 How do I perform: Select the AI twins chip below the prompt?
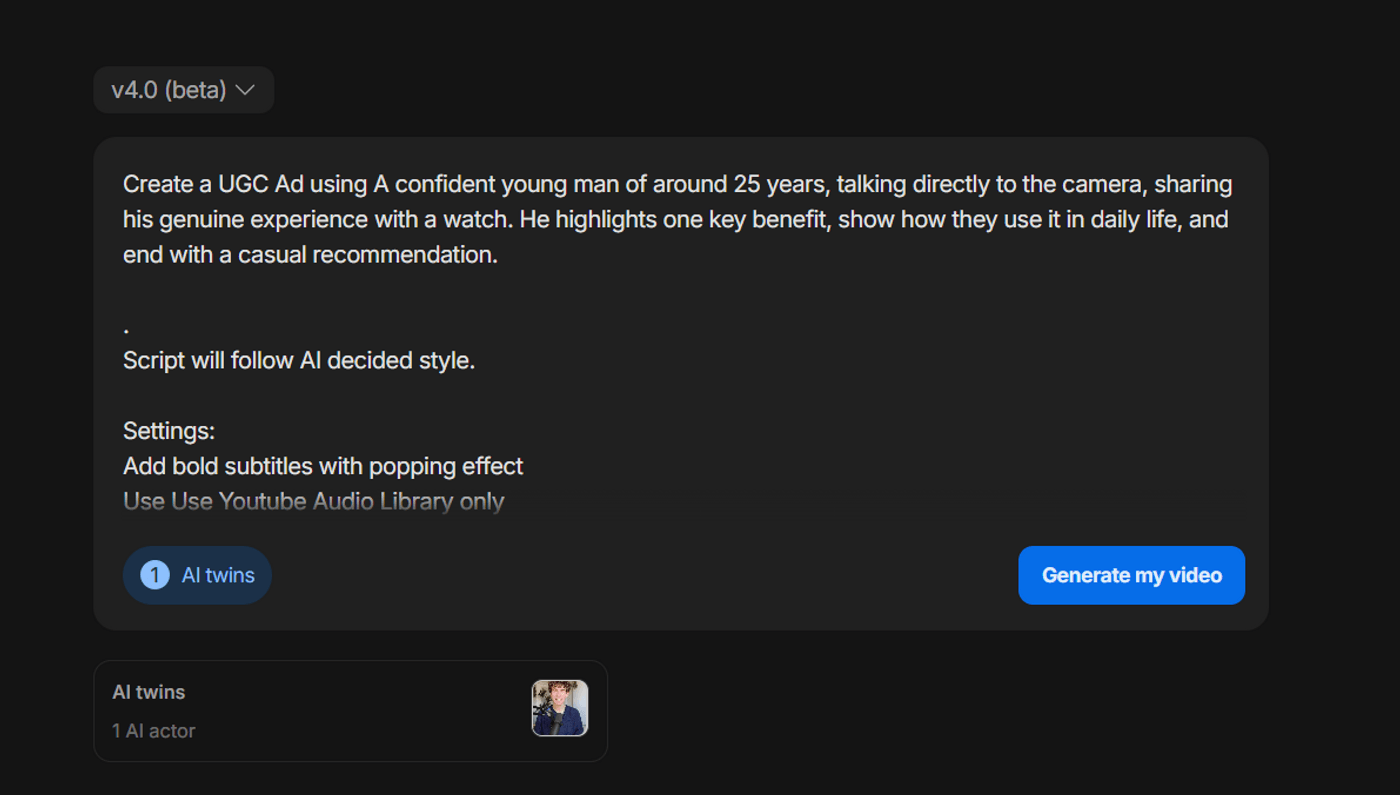tap(197, 575)
